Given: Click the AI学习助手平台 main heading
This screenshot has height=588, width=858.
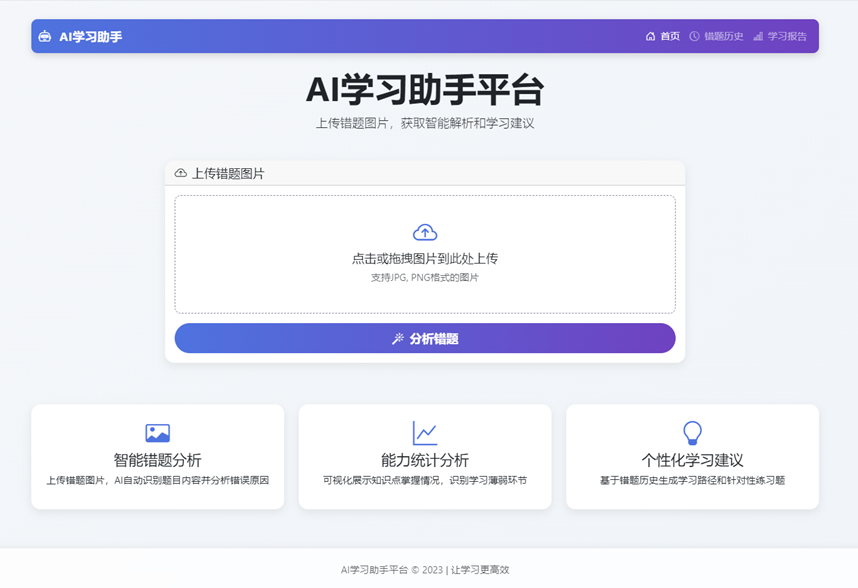Looking at the screenshot, I should (x=425, y=90).
